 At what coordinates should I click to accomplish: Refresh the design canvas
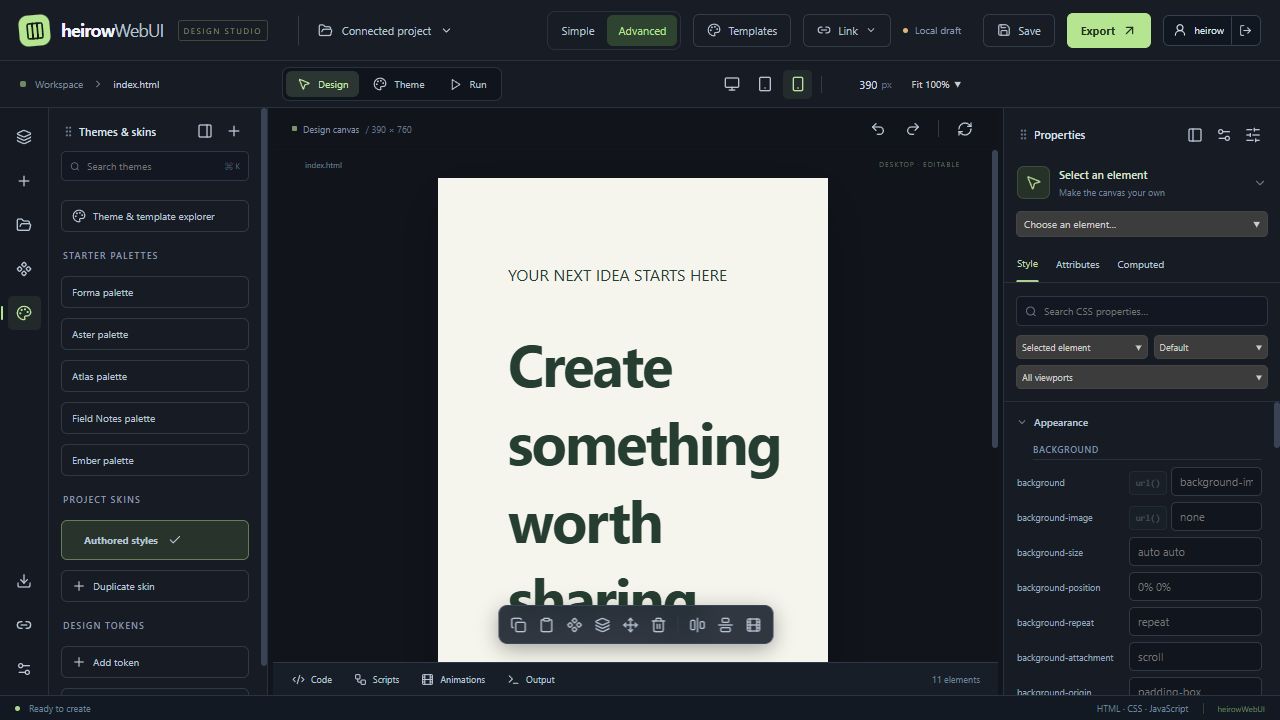coord(965,129)
